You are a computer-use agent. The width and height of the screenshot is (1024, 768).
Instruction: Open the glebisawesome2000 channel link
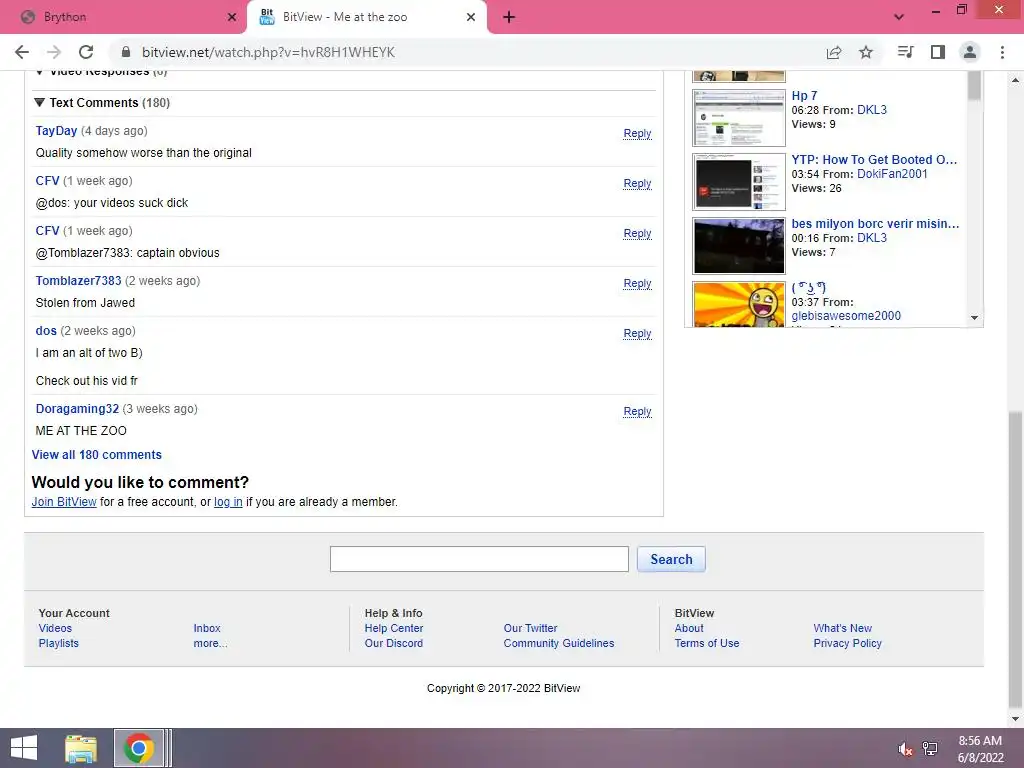[846, 315]
